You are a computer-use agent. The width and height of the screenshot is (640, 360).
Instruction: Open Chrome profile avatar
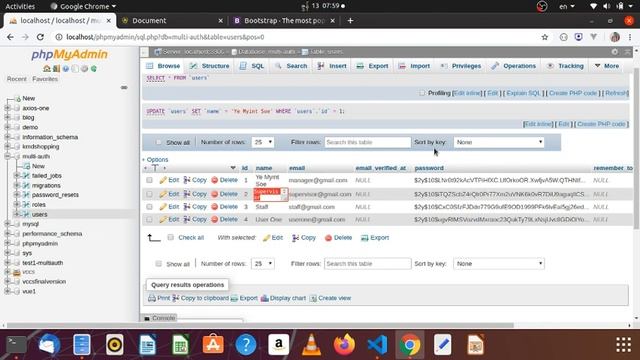pyautogui.click(x=615, y=37)
